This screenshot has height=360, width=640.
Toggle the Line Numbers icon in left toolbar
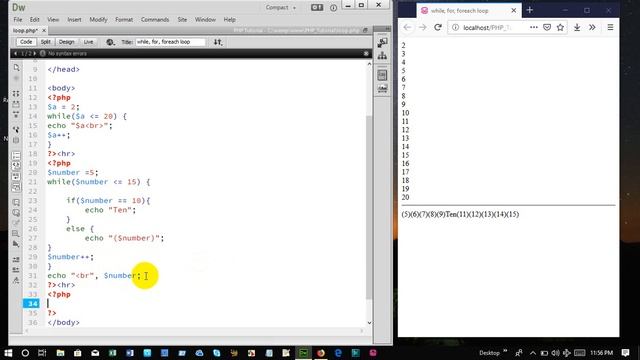point(16,156)
